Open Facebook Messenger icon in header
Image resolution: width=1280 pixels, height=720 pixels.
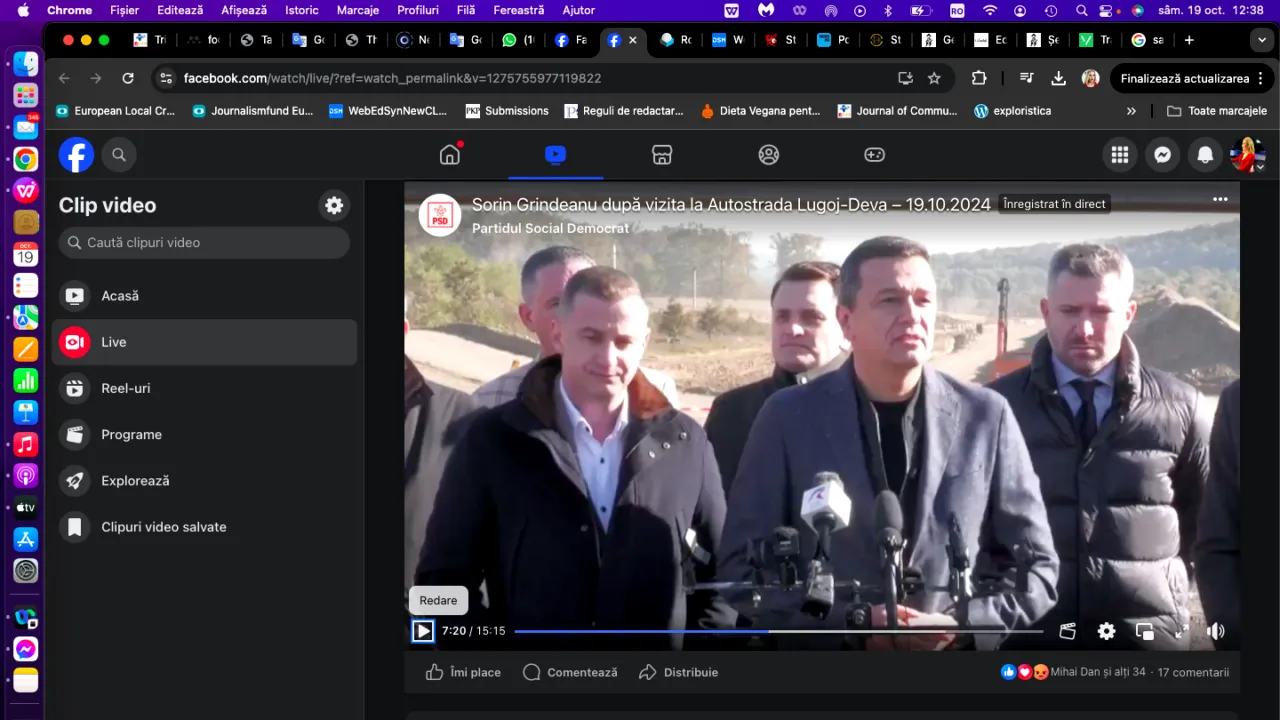1163,155
